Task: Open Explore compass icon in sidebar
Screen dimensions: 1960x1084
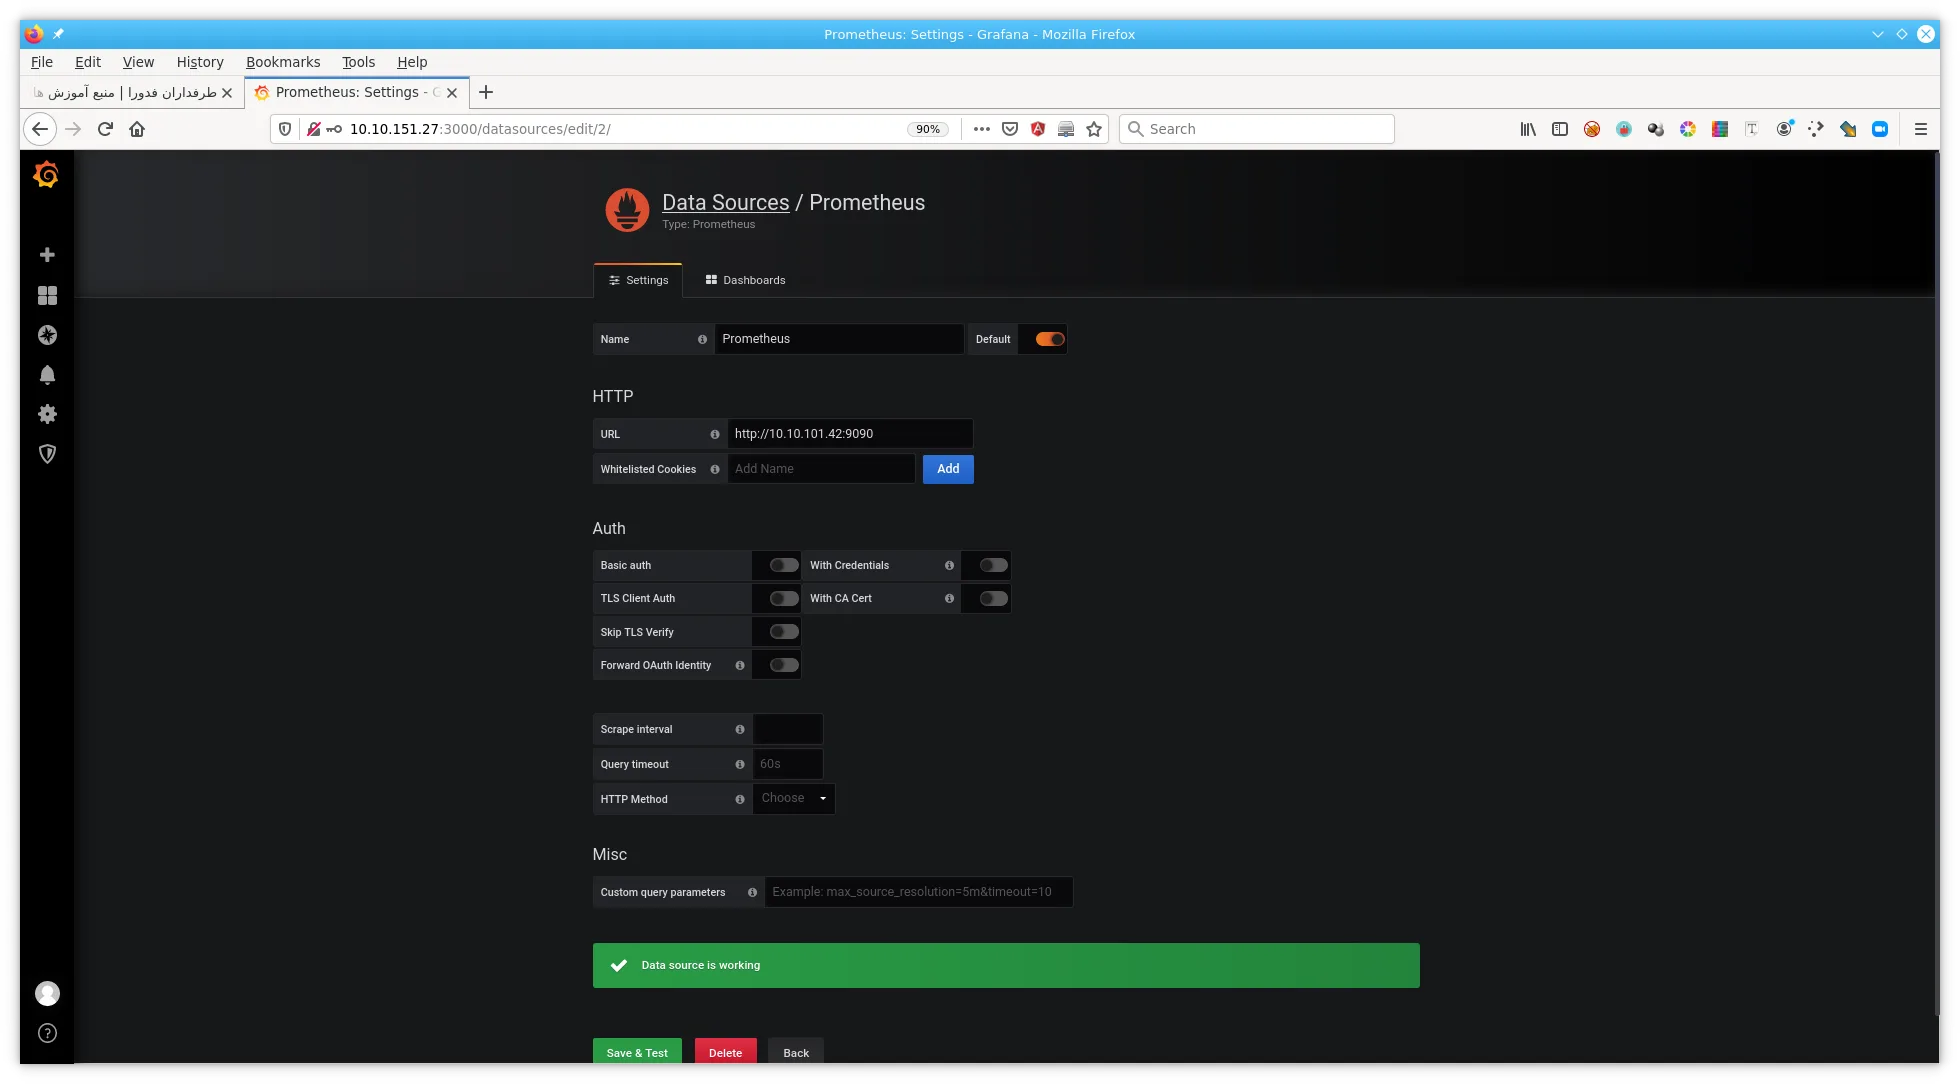Action: pos(47,335)
